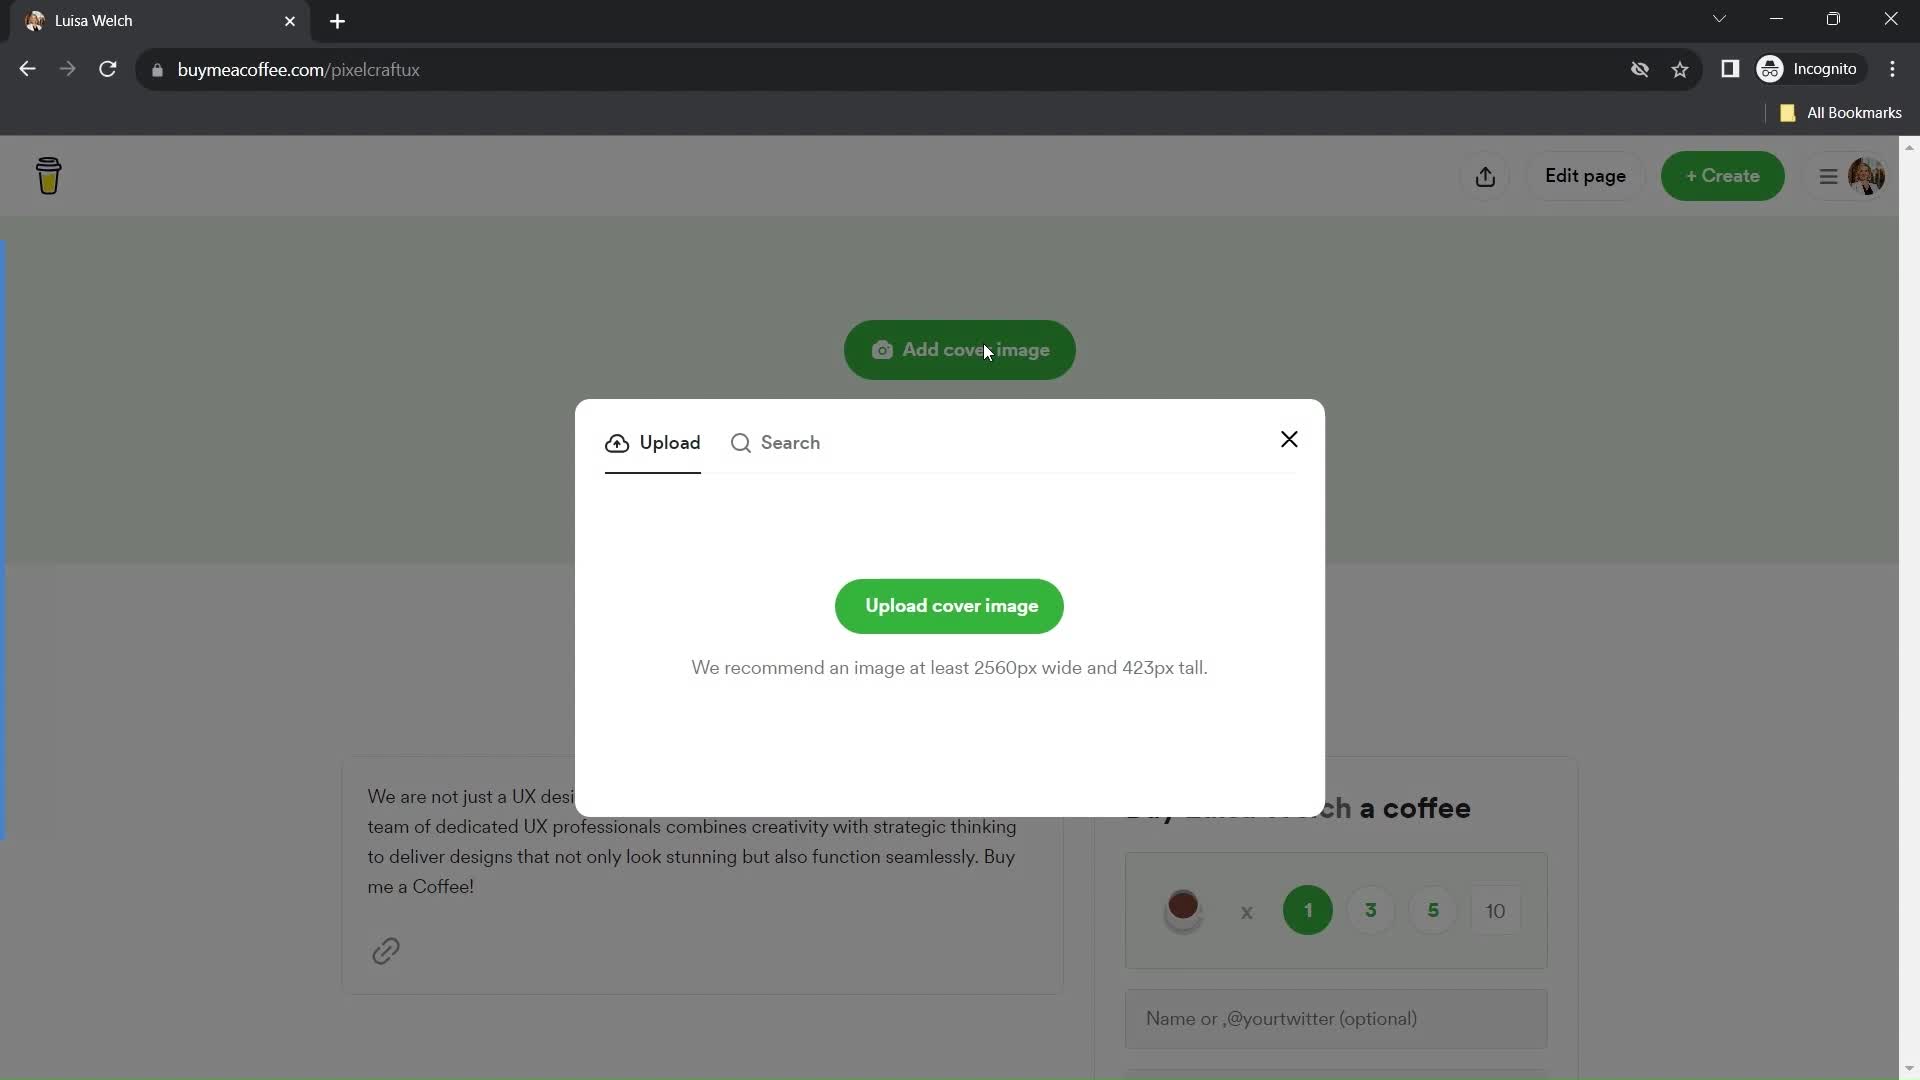Click Edit page button top toolbar
The image size is (1920, 1080).
(1585, 175)
